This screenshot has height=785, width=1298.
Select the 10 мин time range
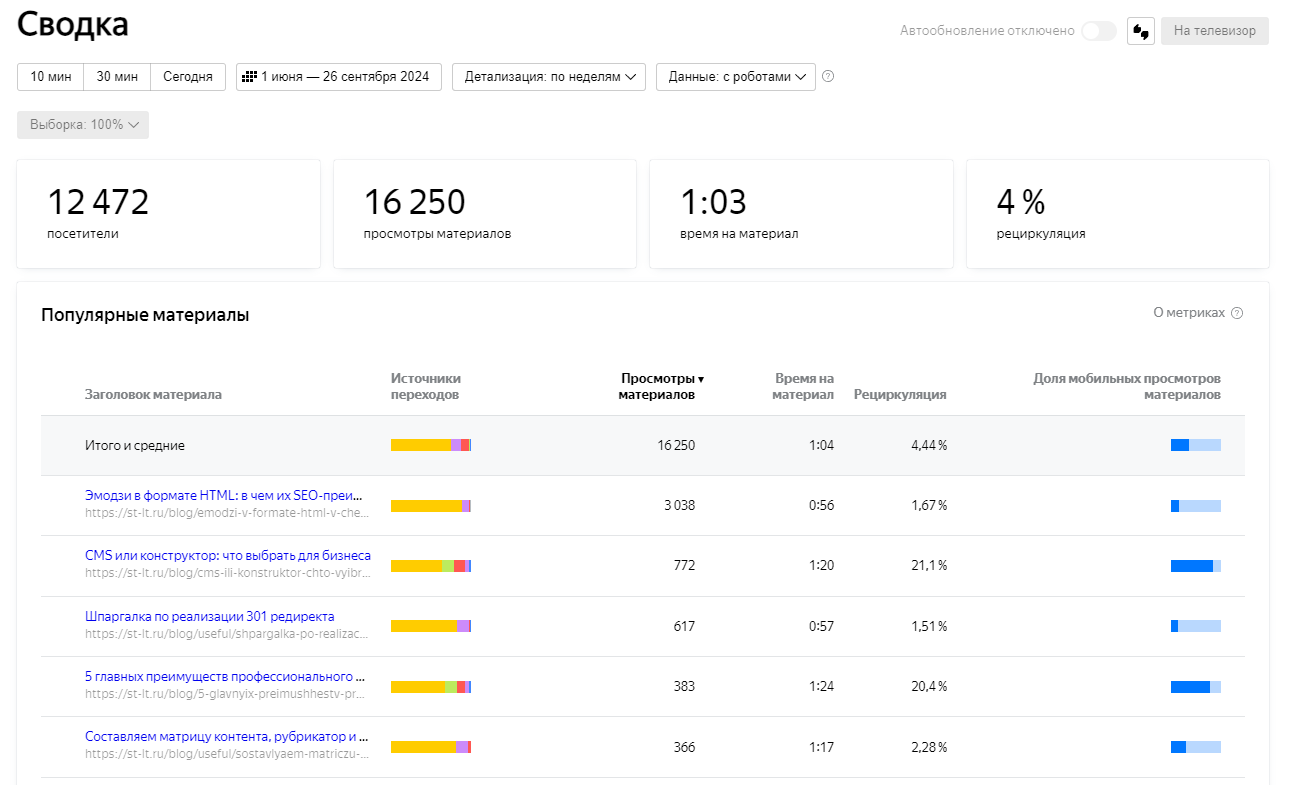50,77
